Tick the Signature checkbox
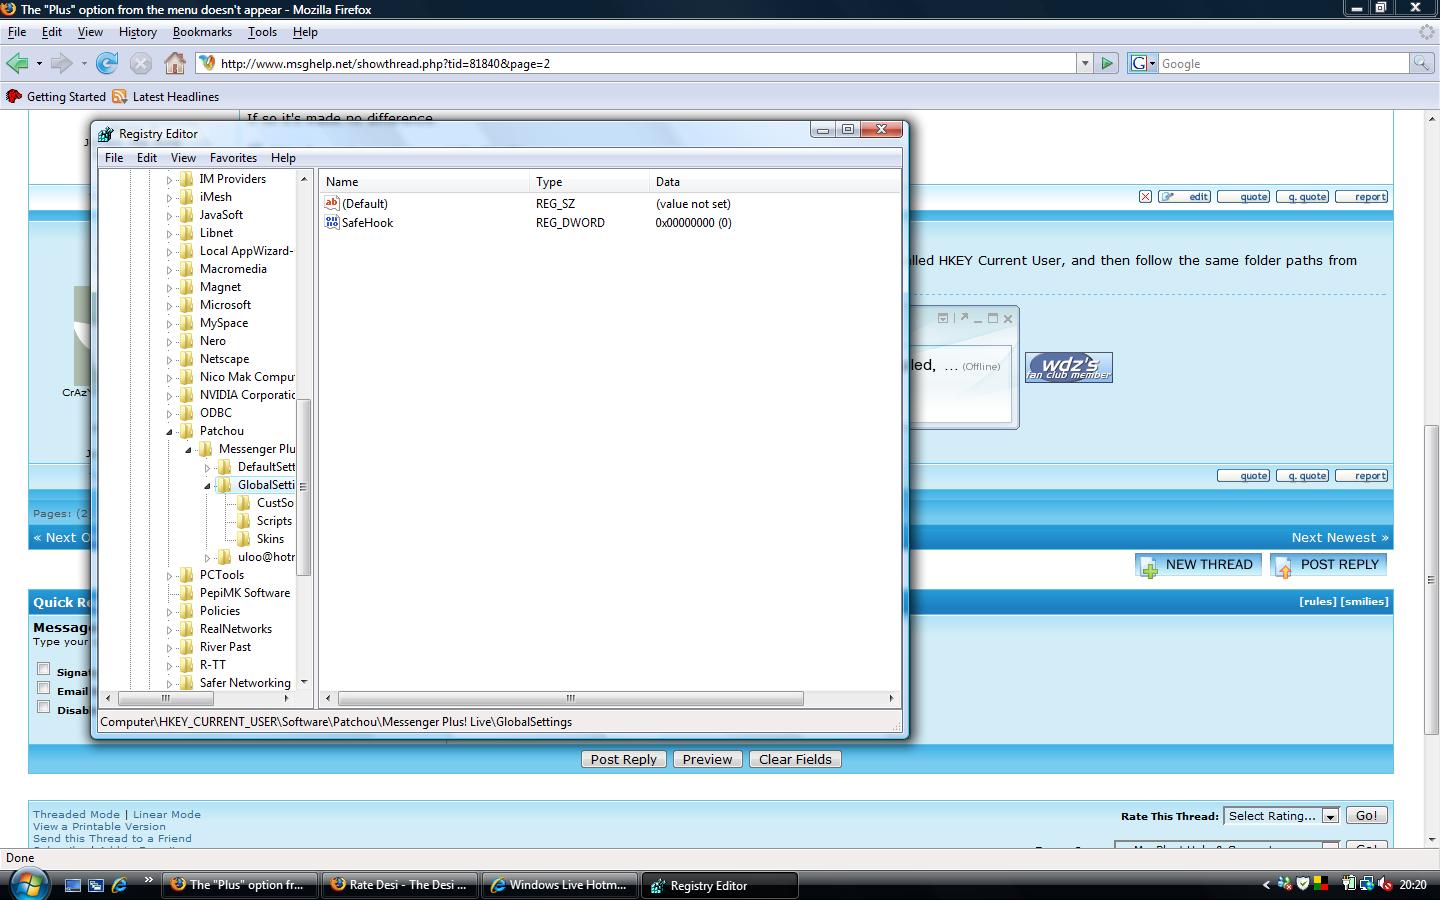This screenshot has height=900, width=1440. coord(43,669)
